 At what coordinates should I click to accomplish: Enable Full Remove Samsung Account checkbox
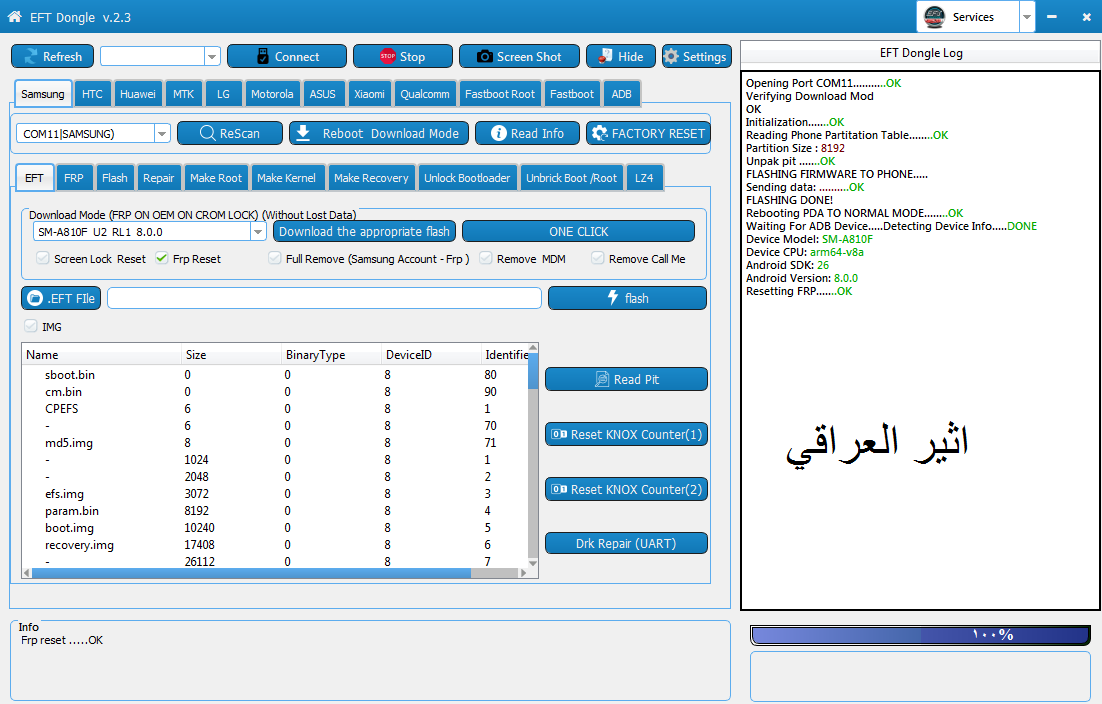tap(275, 258)
